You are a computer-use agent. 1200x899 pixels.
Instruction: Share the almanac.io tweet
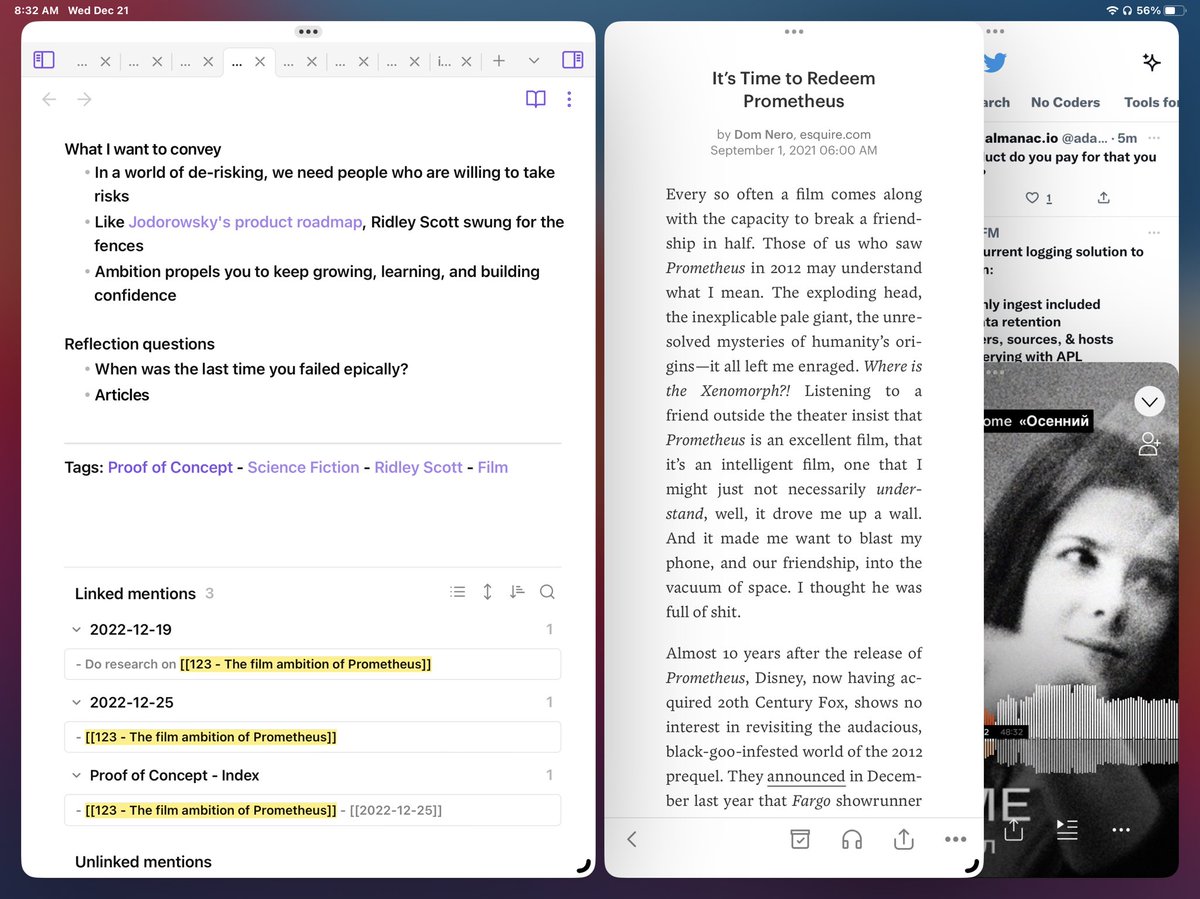(1104, 198)
